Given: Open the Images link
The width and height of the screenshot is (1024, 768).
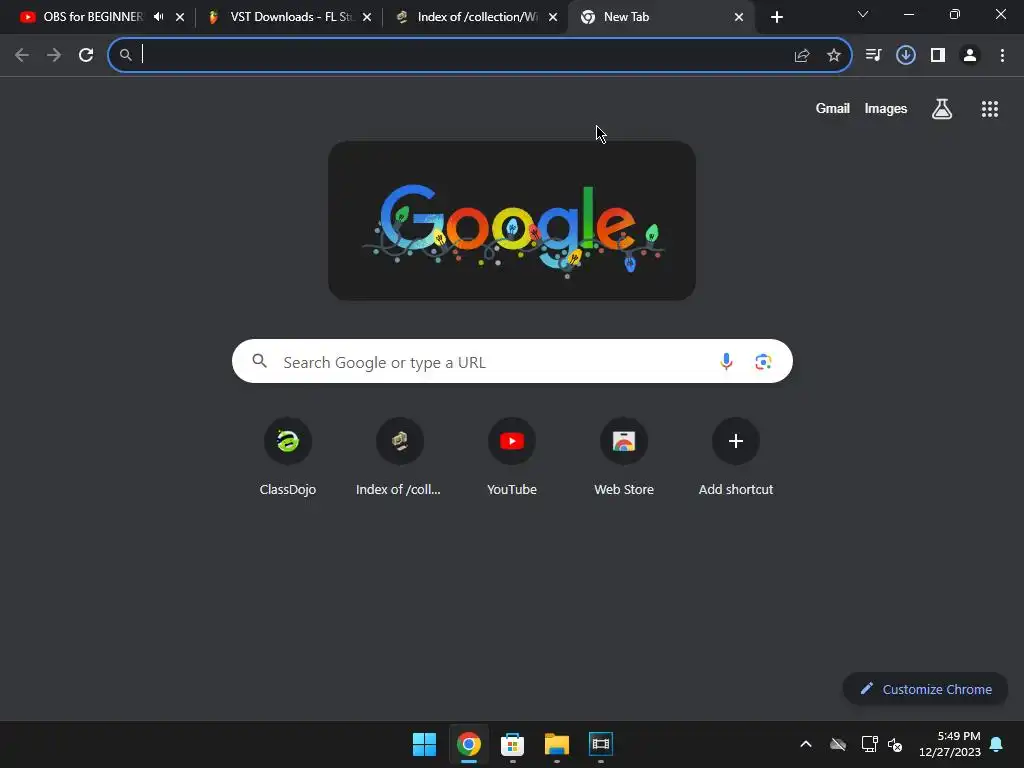Looking at the screenshot, I should pyautogui.click(x=886, y=108).
